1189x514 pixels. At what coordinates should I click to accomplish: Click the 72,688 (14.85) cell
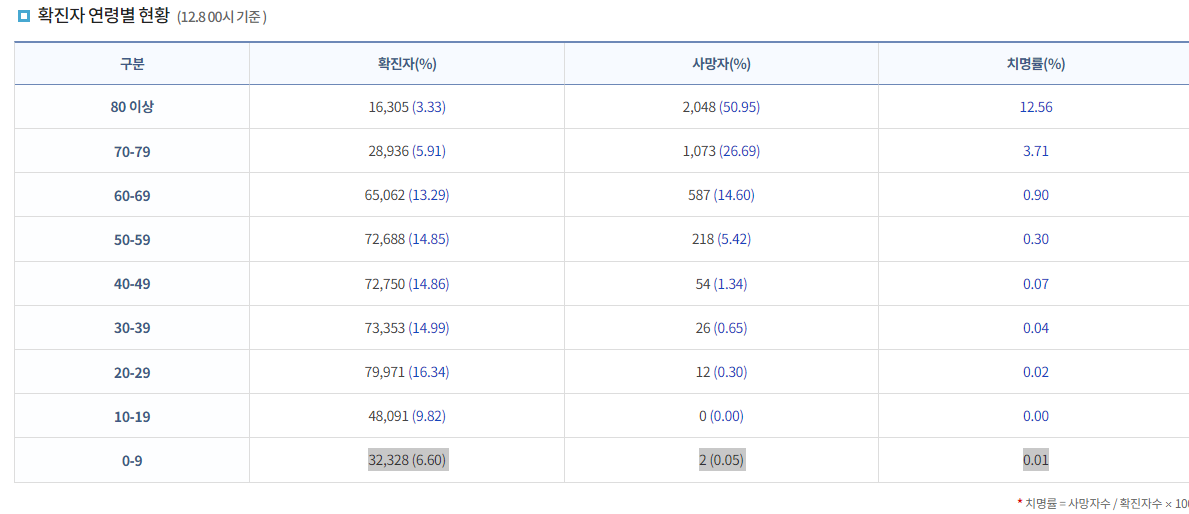click(407, 240)
